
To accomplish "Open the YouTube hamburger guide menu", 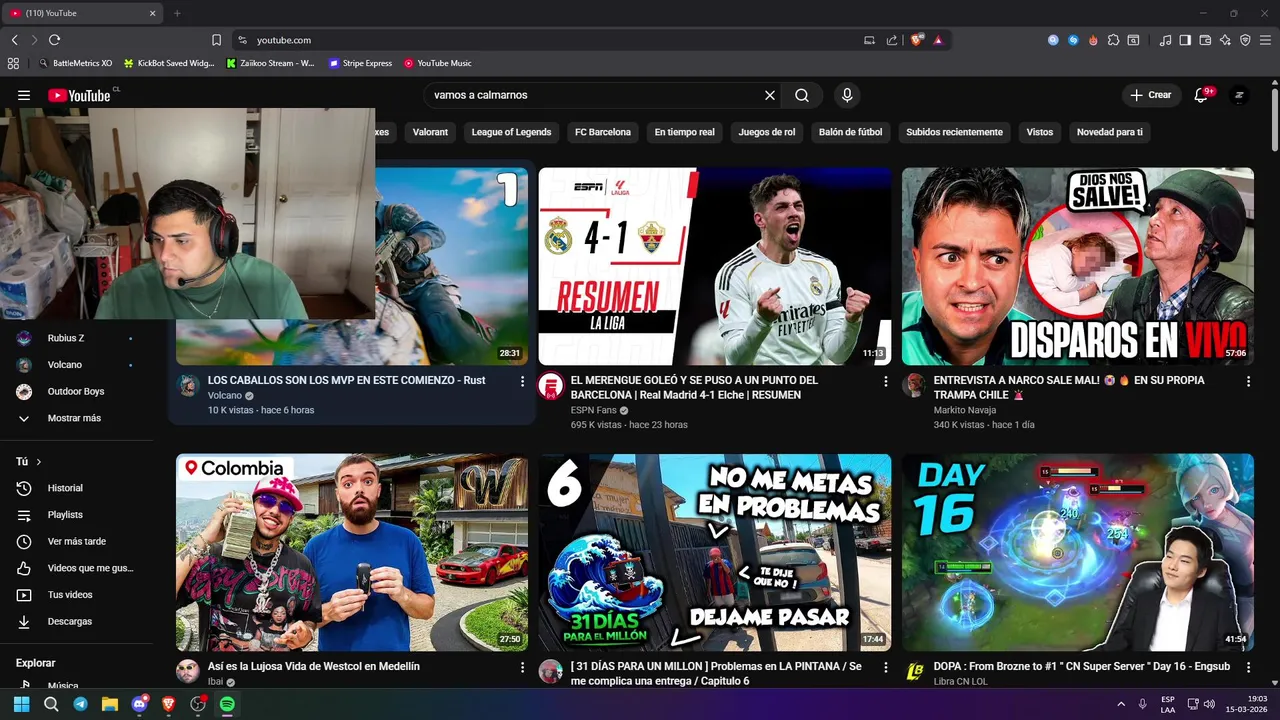I will click(24, 95).
